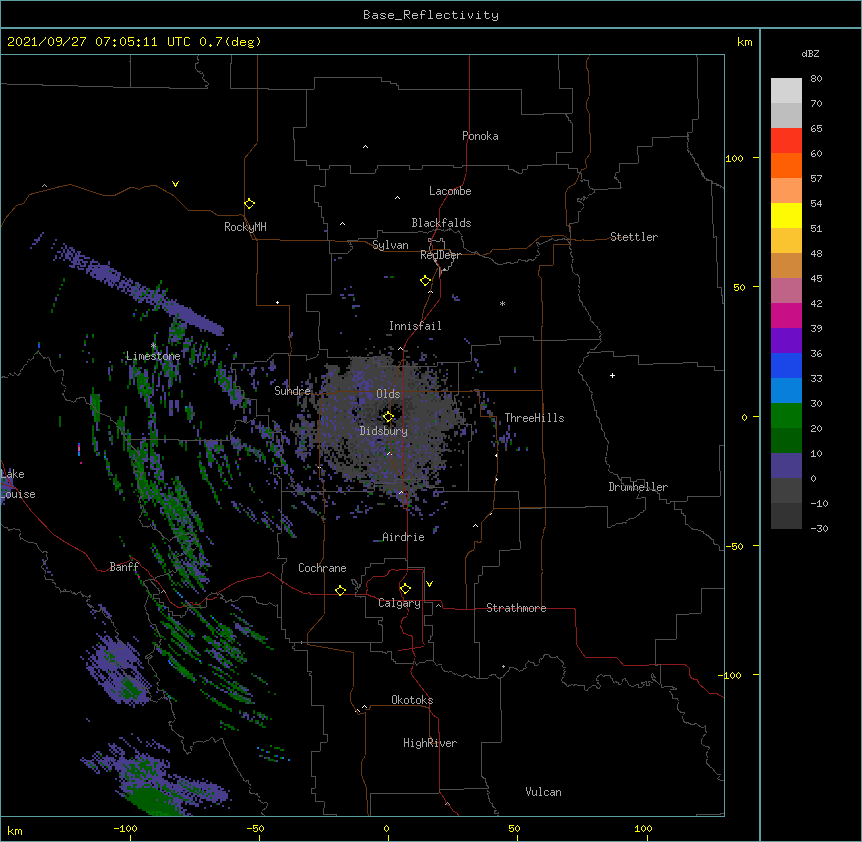The width and height of the screenshot is (862, 842).
Task: Click the HighRiver label
Action: [430, 743]
